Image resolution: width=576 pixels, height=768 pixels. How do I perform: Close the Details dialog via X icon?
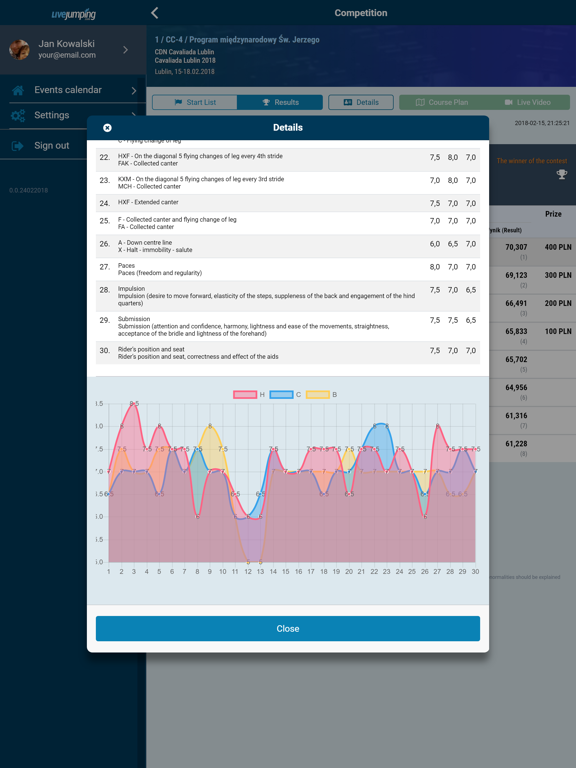pyautogui.click(x=107, y=128)
